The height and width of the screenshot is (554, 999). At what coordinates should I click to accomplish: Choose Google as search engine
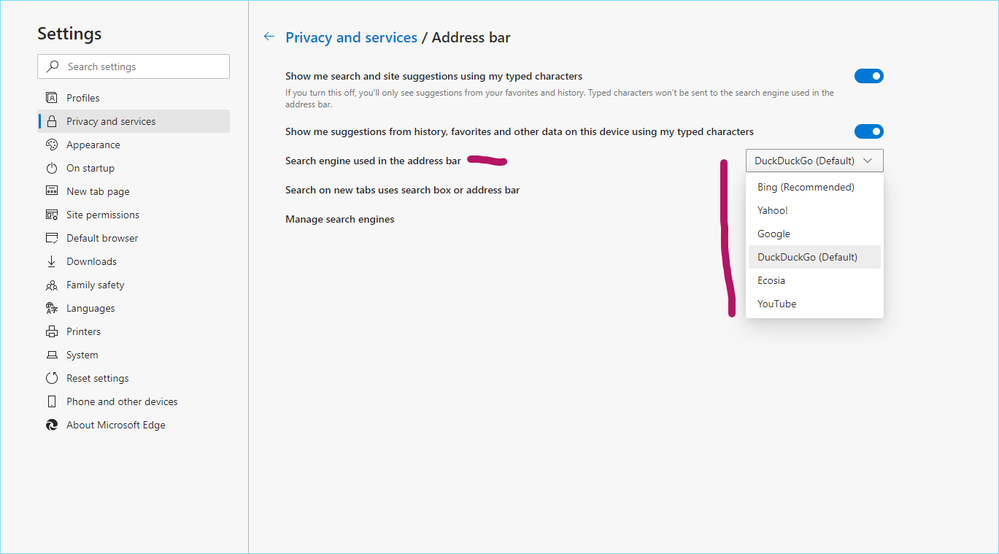pyautogui.click(x=814, y=234)
